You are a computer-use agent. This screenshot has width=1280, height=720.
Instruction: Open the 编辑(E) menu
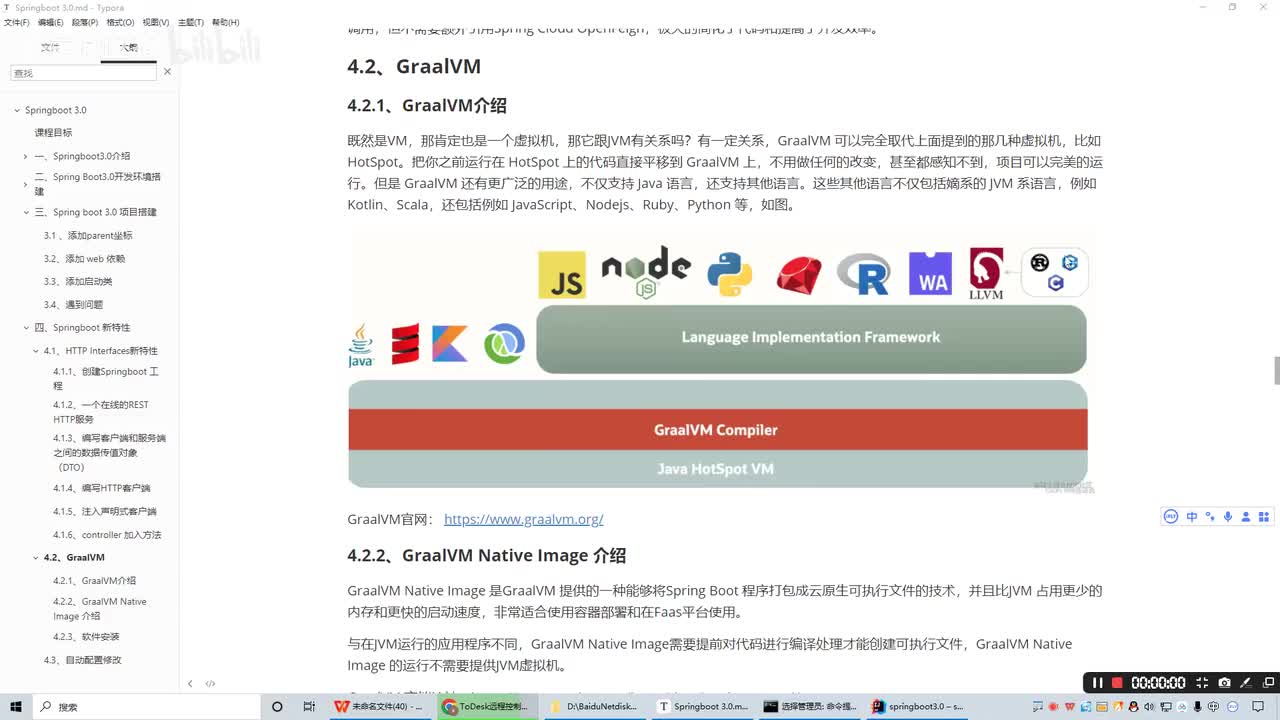[51, 22]
